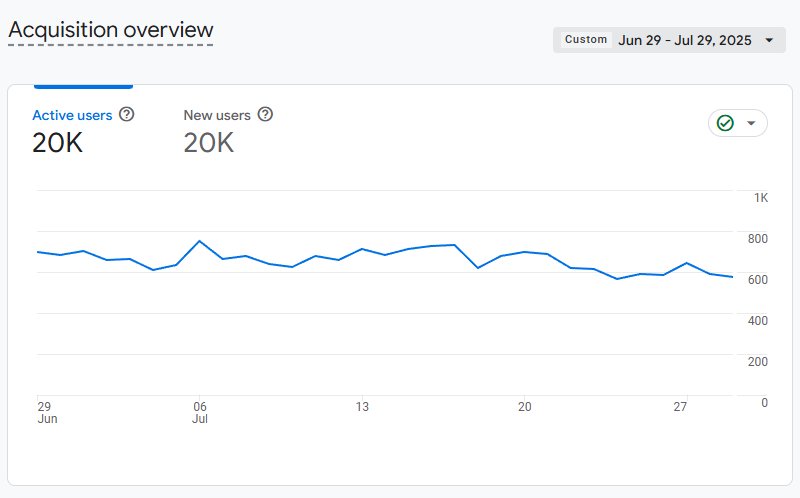Select the Active users metric tab

click(72, 115)
